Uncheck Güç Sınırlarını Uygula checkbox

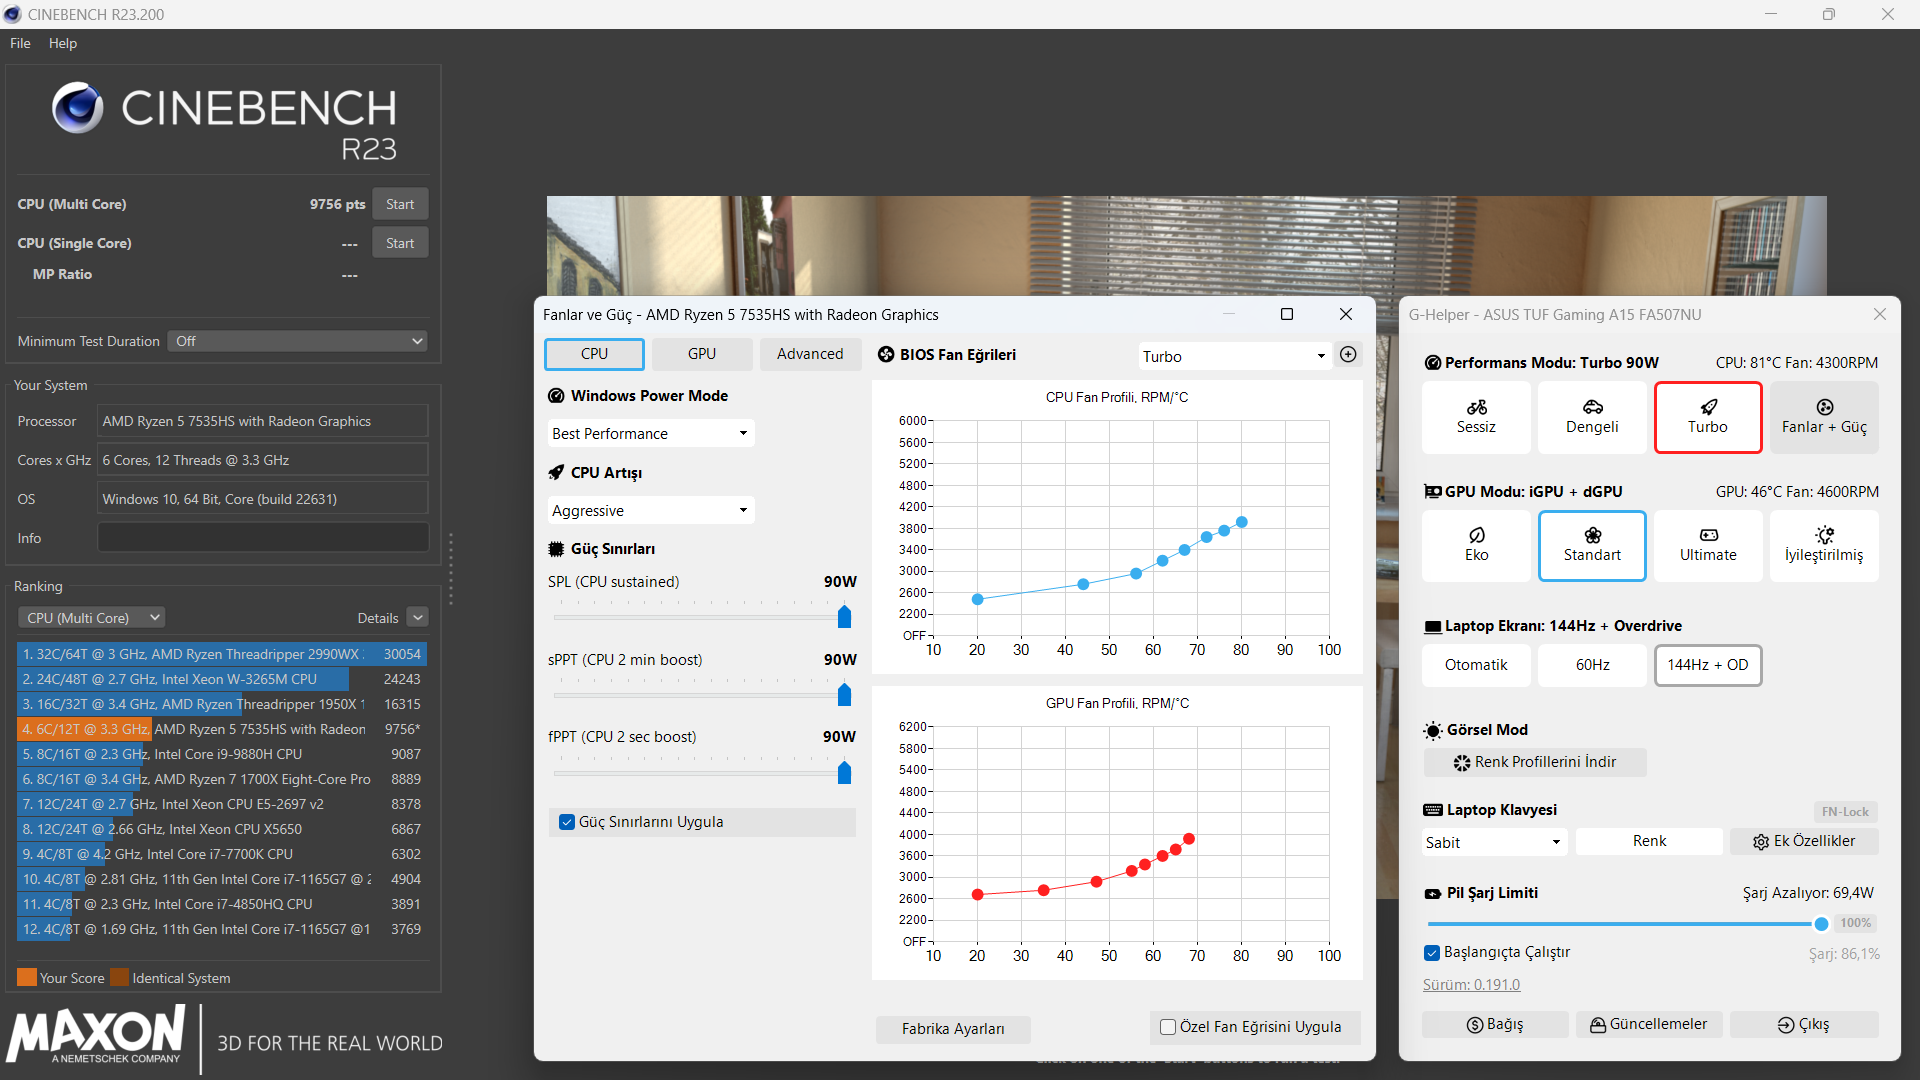(x=567, y=822)
